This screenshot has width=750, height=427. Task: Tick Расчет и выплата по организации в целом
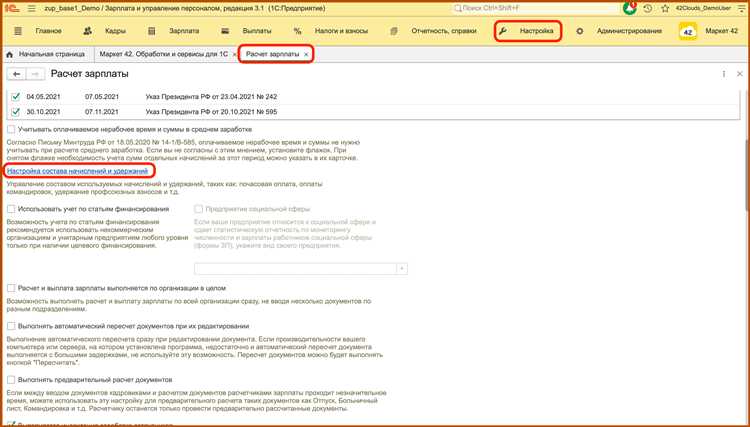pos(11,287)
